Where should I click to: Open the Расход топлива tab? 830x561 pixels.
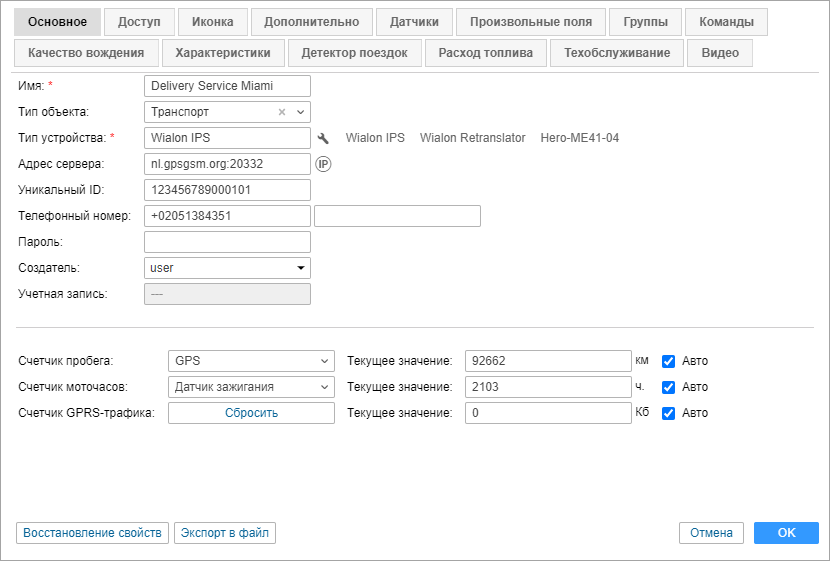point(485,53)
